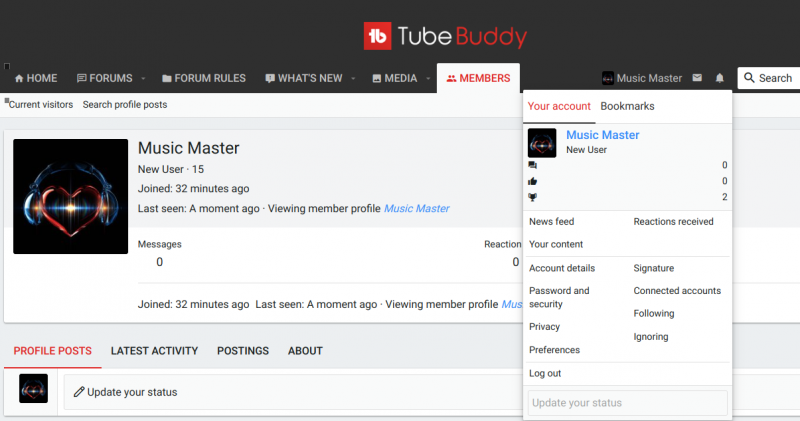The image size is (800, 421).
Task: Switch to the Bookmarks tab
Action: pos(627,106)
